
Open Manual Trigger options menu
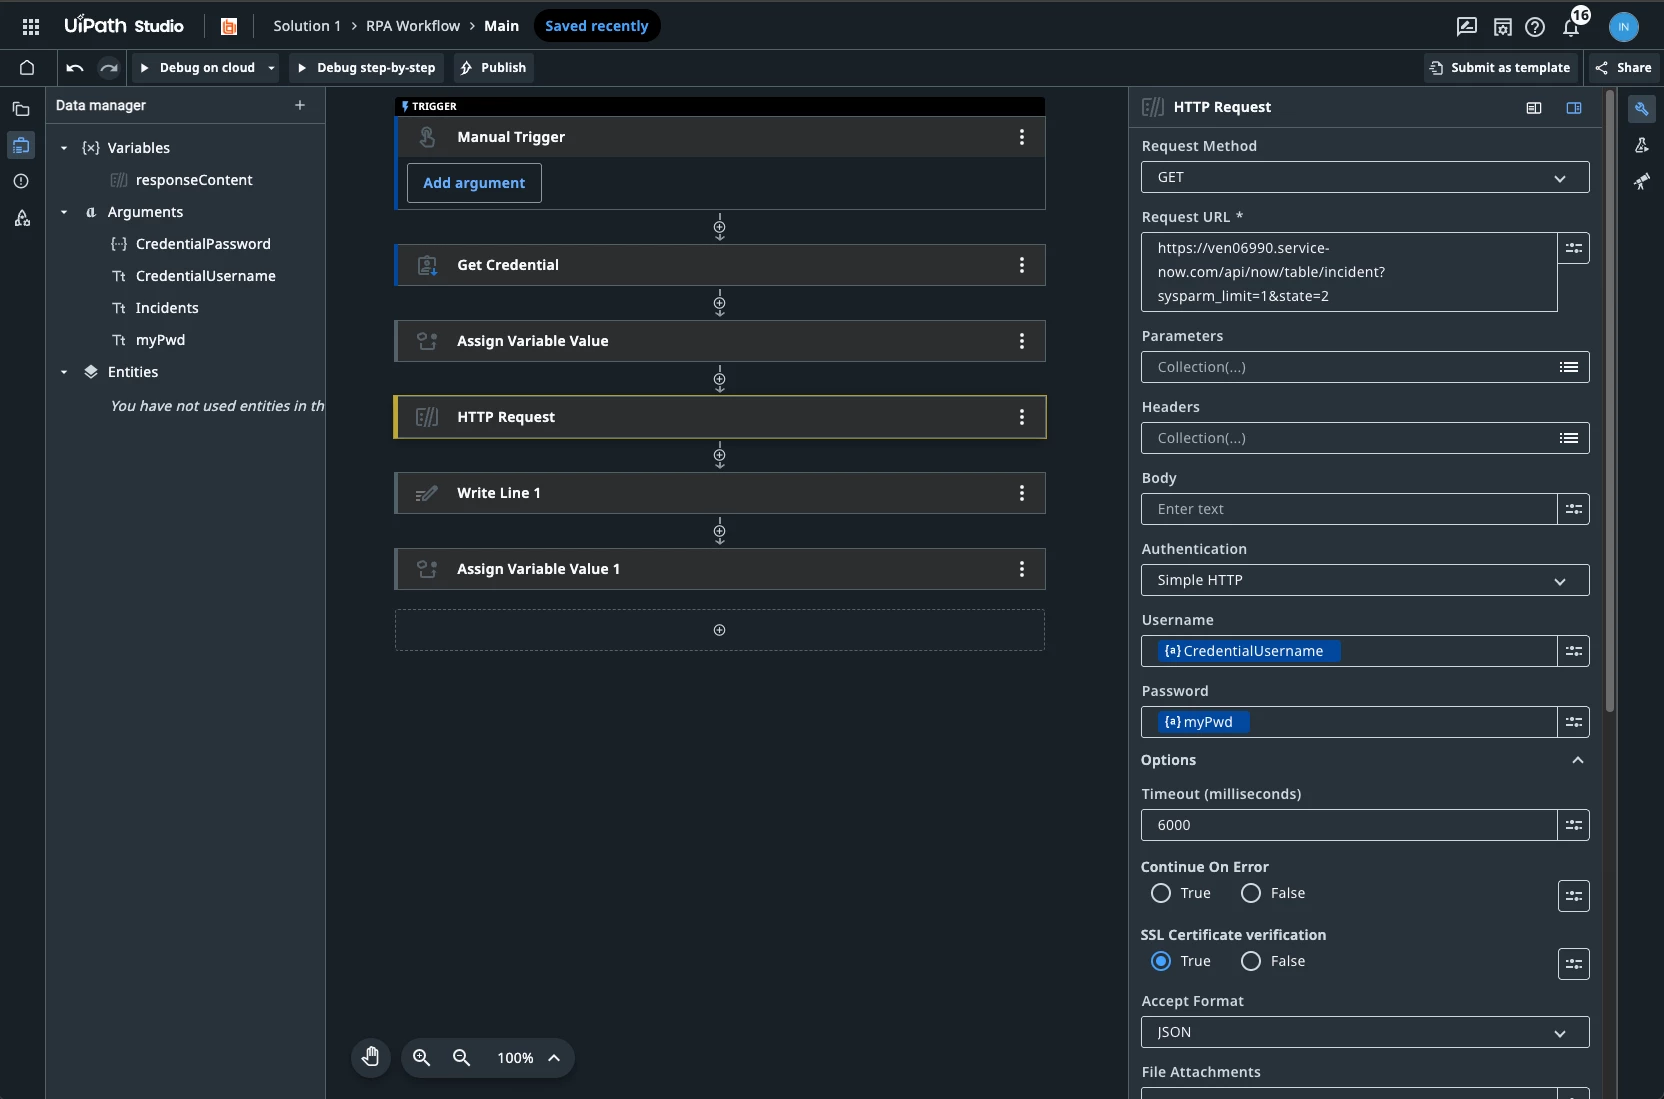click(x=1021, y=137)
